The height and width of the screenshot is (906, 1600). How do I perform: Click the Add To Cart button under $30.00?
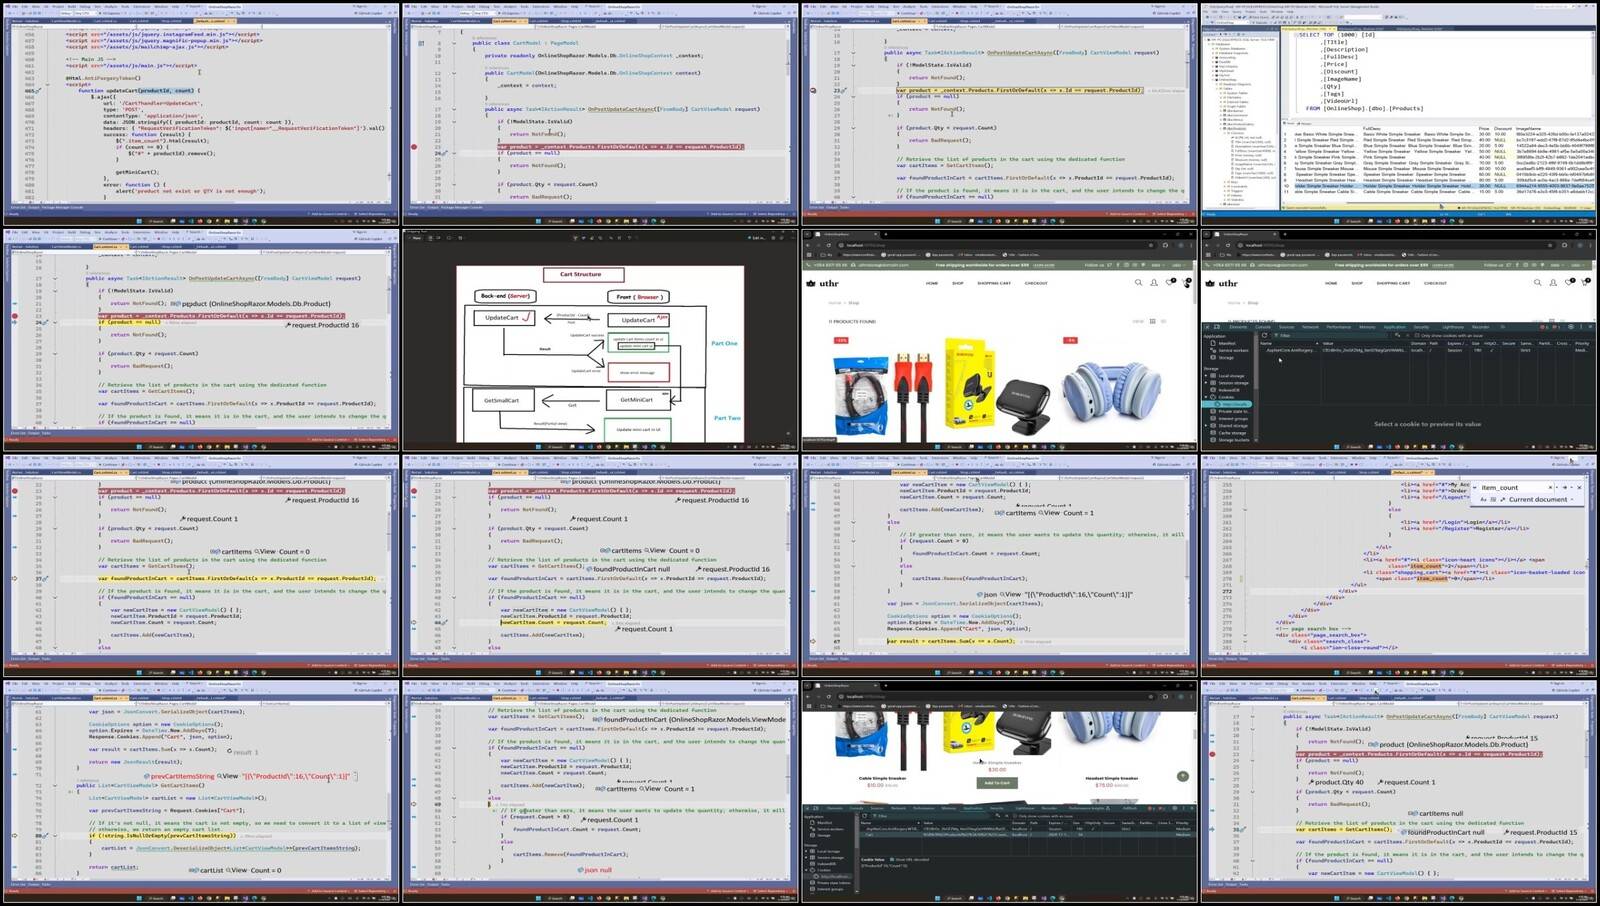(x=997, y=783)
